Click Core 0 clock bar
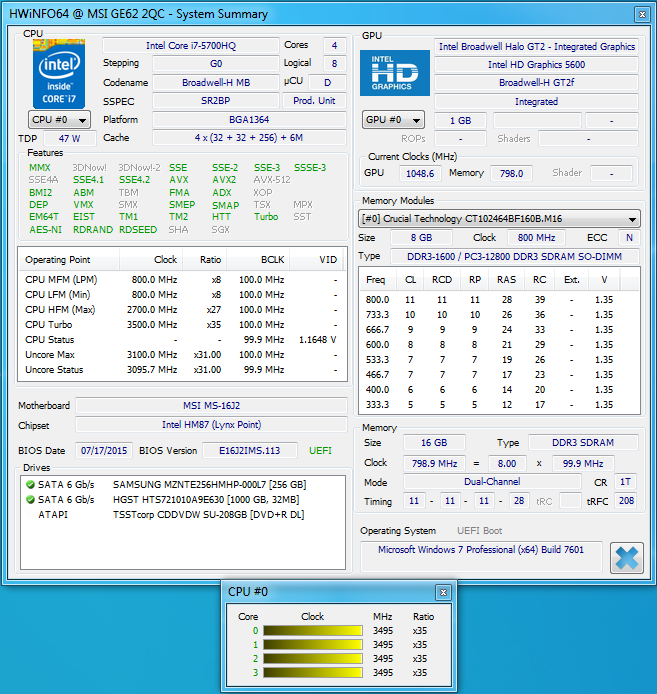This screenshot has height=694, width=657. [x=313, y=630]
